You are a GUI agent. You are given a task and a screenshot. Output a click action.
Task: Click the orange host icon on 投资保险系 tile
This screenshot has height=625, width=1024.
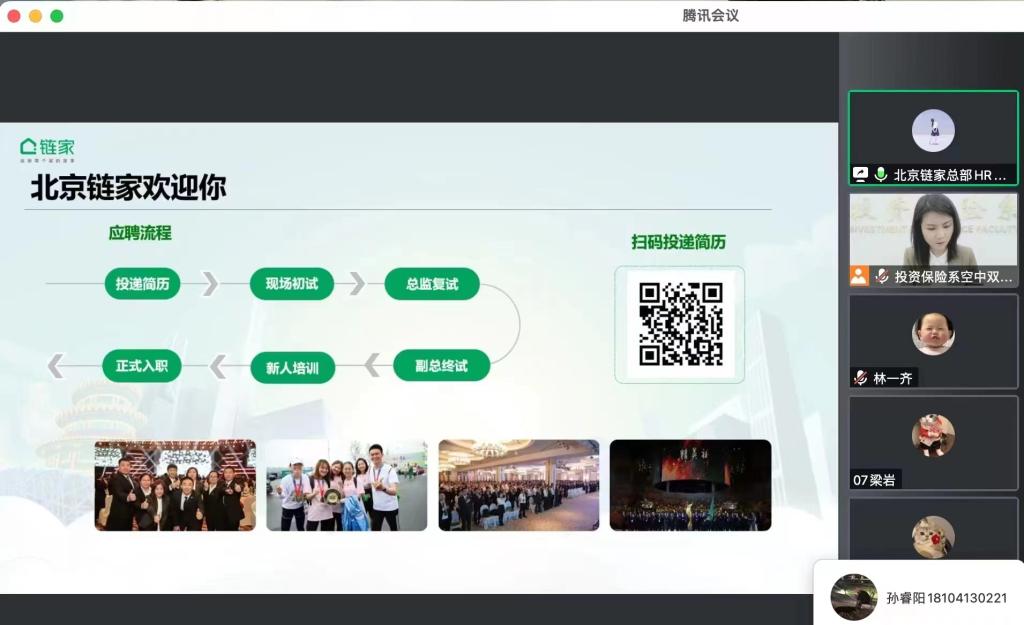[859, 276]
